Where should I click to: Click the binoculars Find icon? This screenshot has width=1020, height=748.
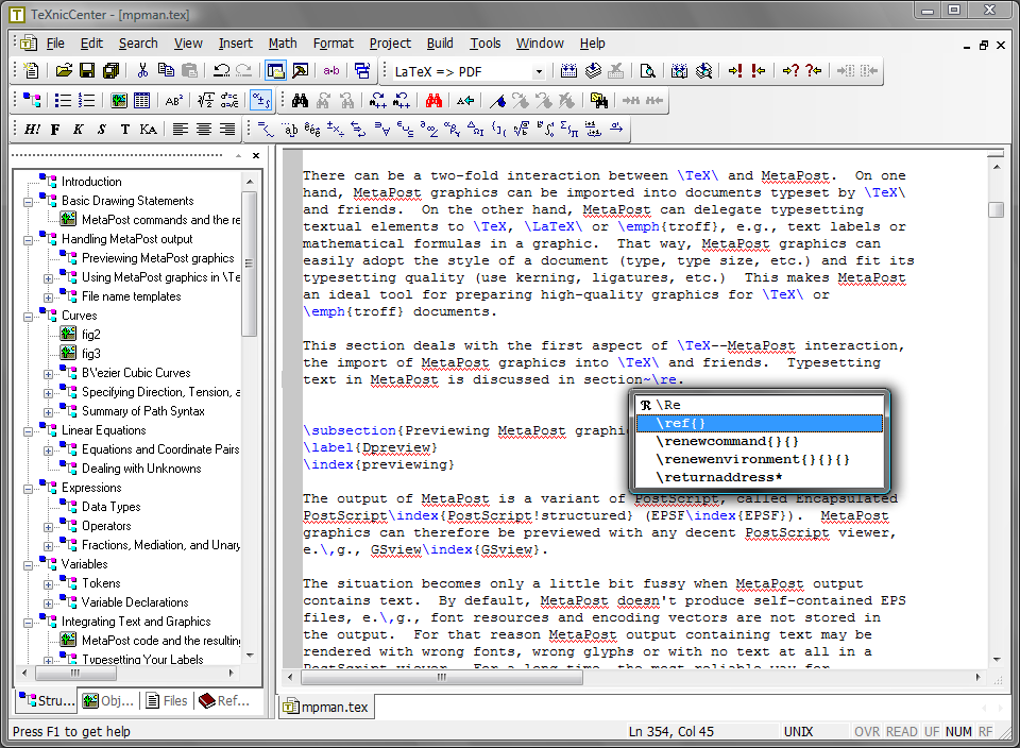[299, 100]
